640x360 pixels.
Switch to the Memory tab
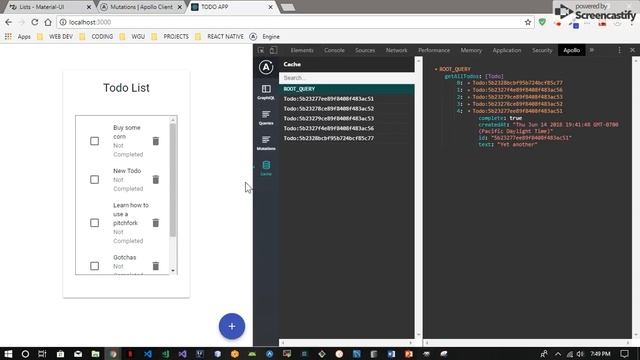[471, 50]
